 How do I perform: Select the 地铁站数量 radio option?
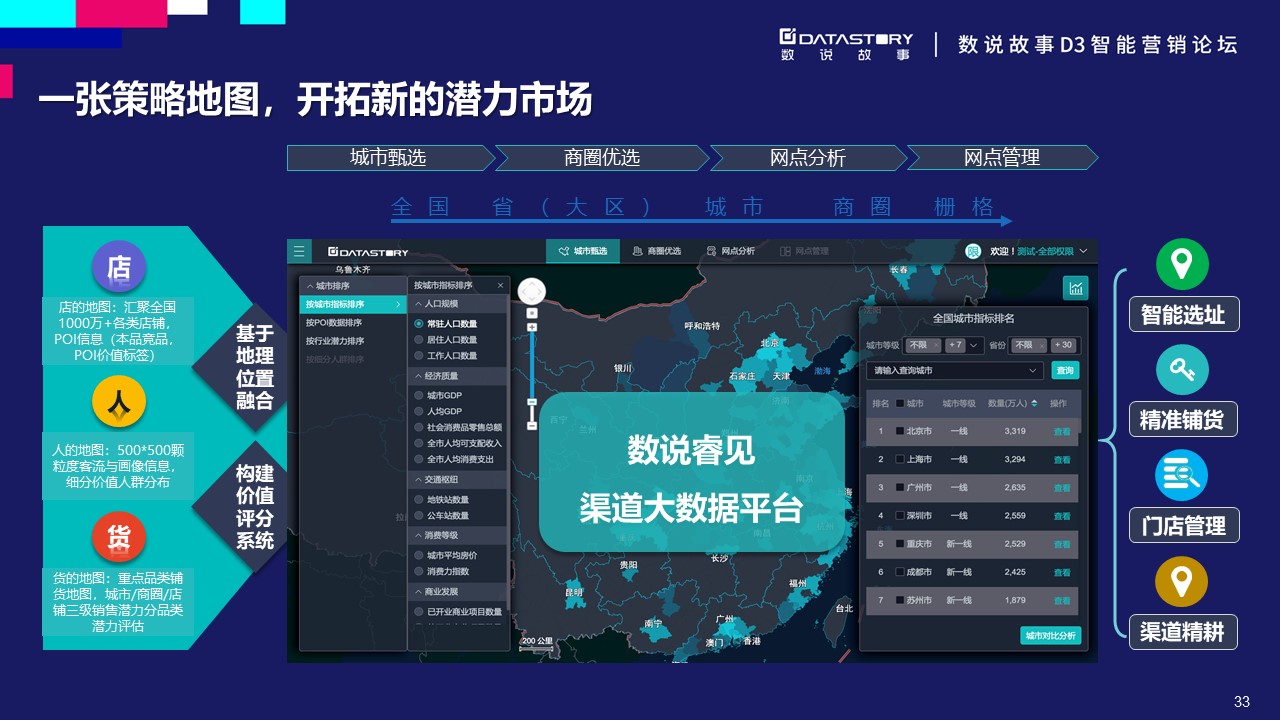click(418, 500)
